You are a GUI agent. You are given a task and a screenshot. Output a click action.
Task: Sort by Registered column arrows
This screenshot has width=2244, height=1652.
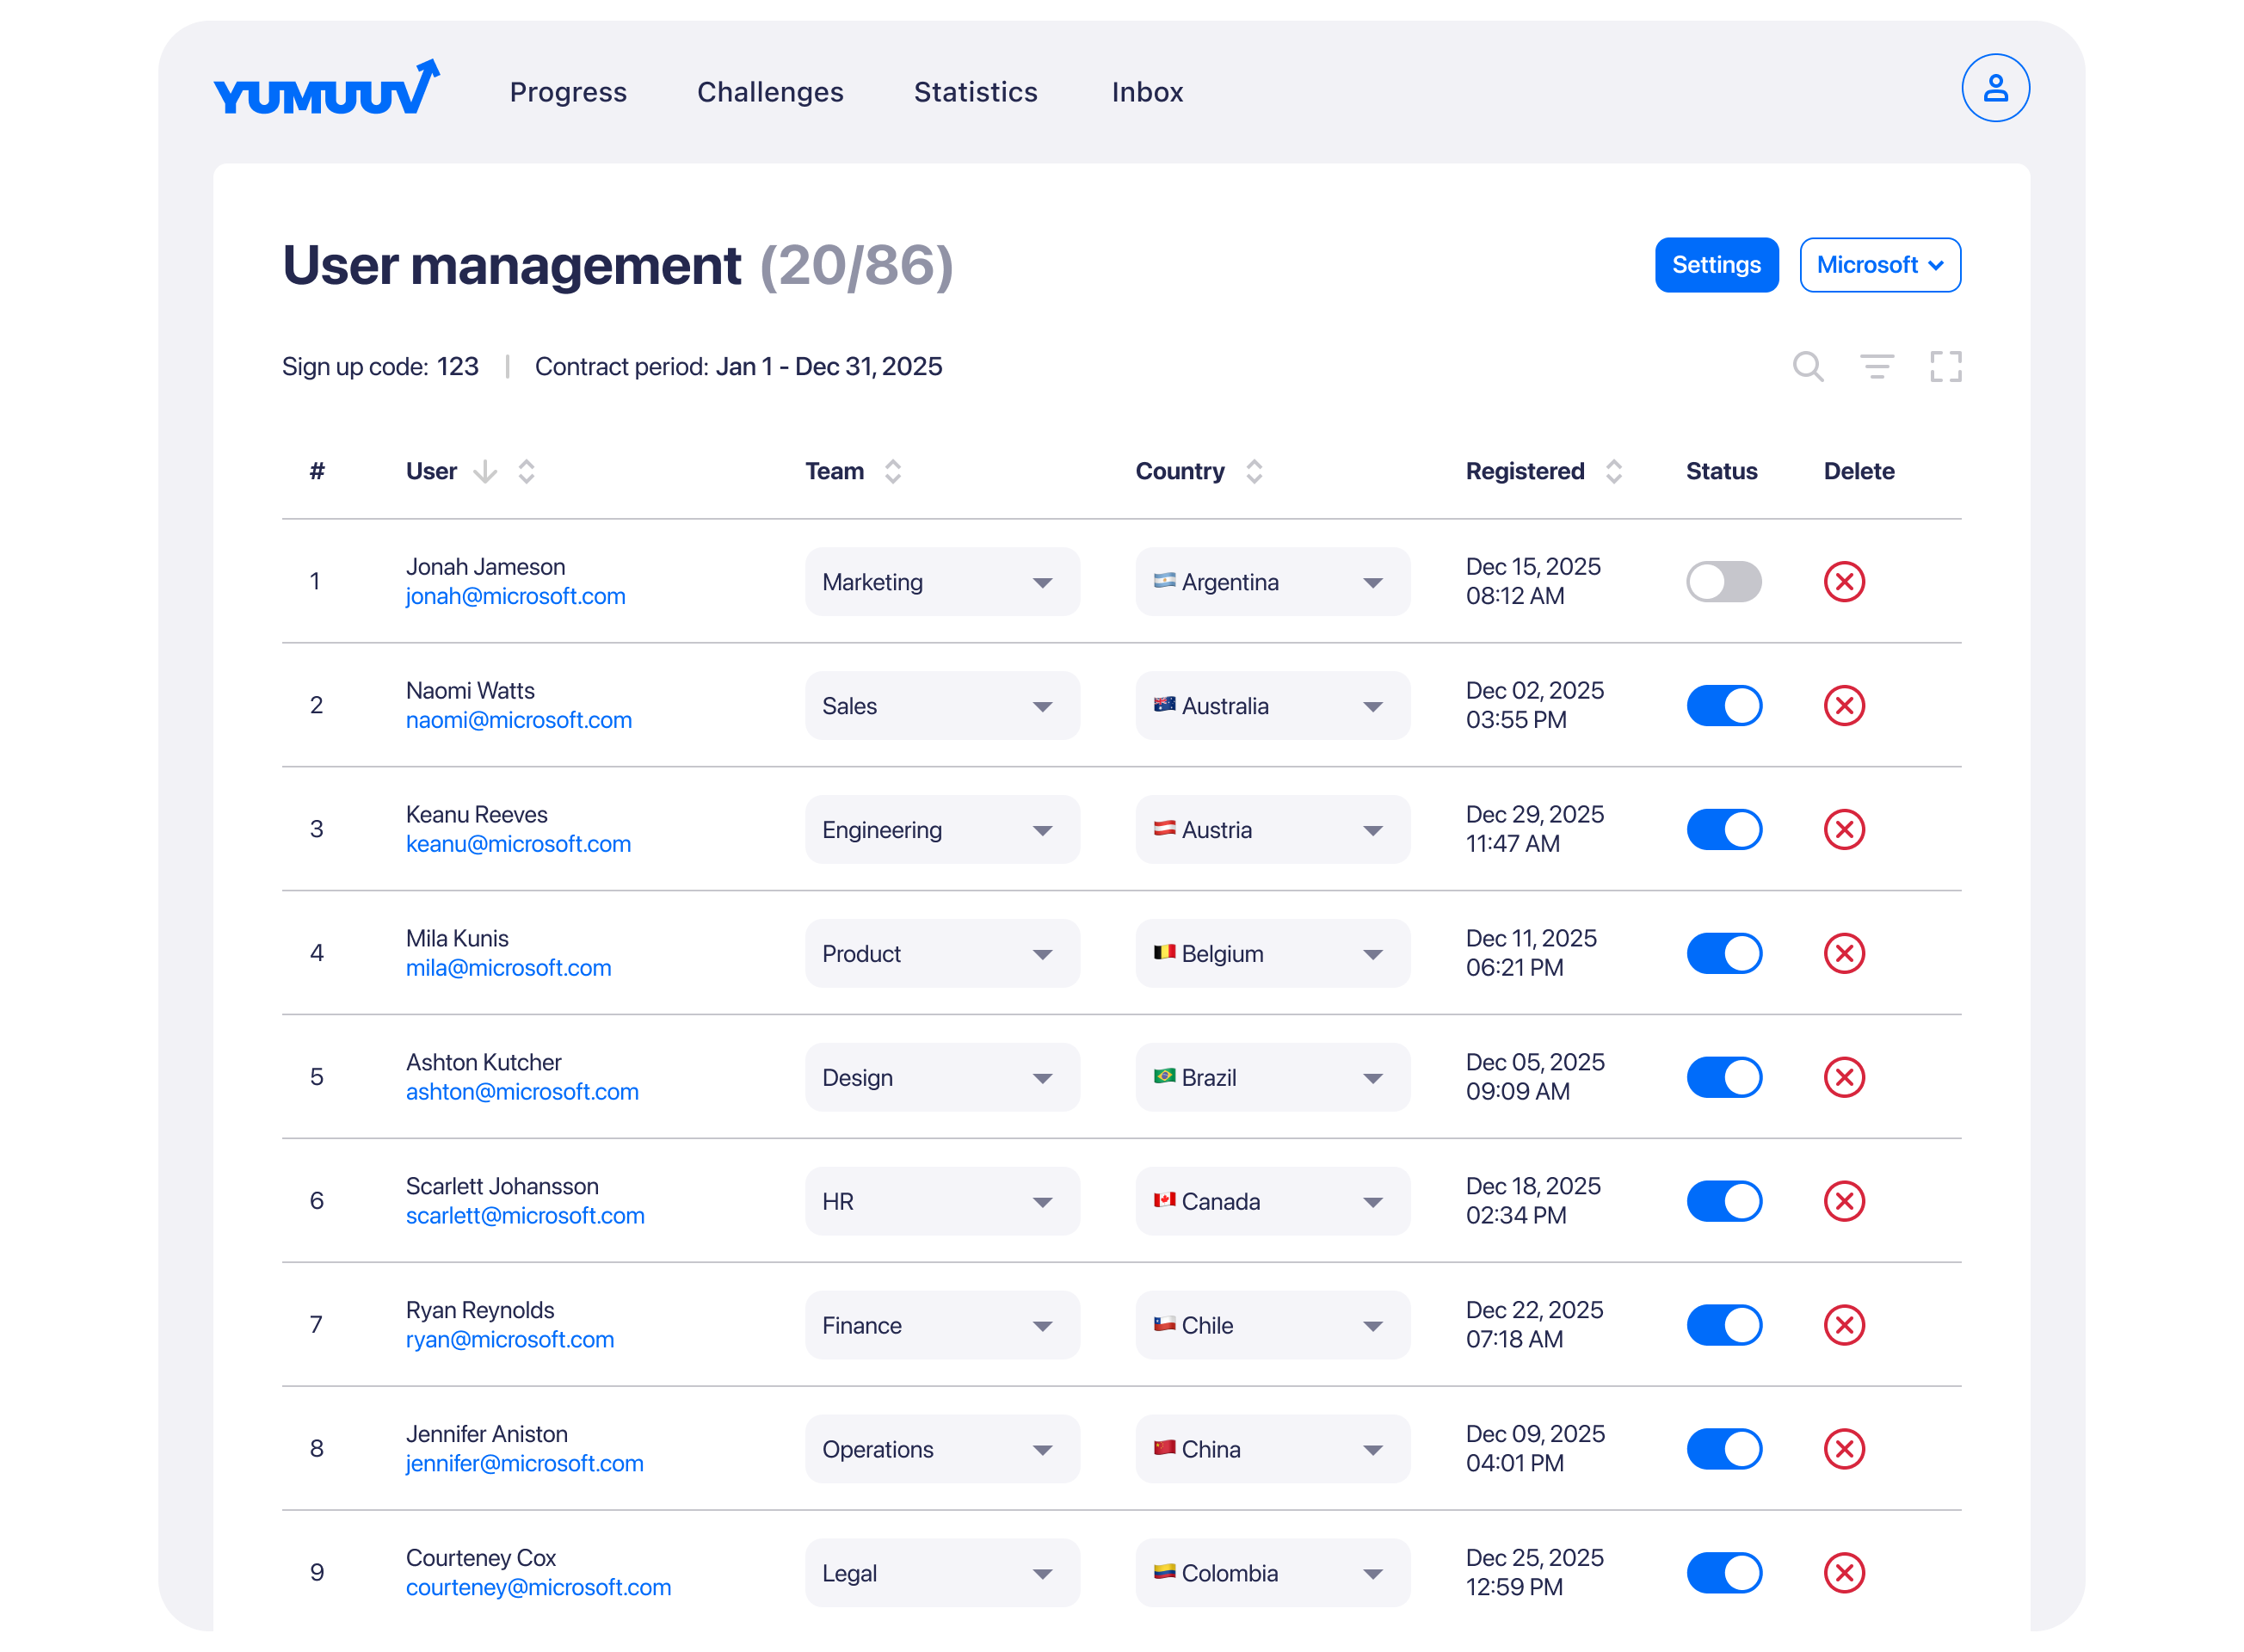click(1613, 471)
